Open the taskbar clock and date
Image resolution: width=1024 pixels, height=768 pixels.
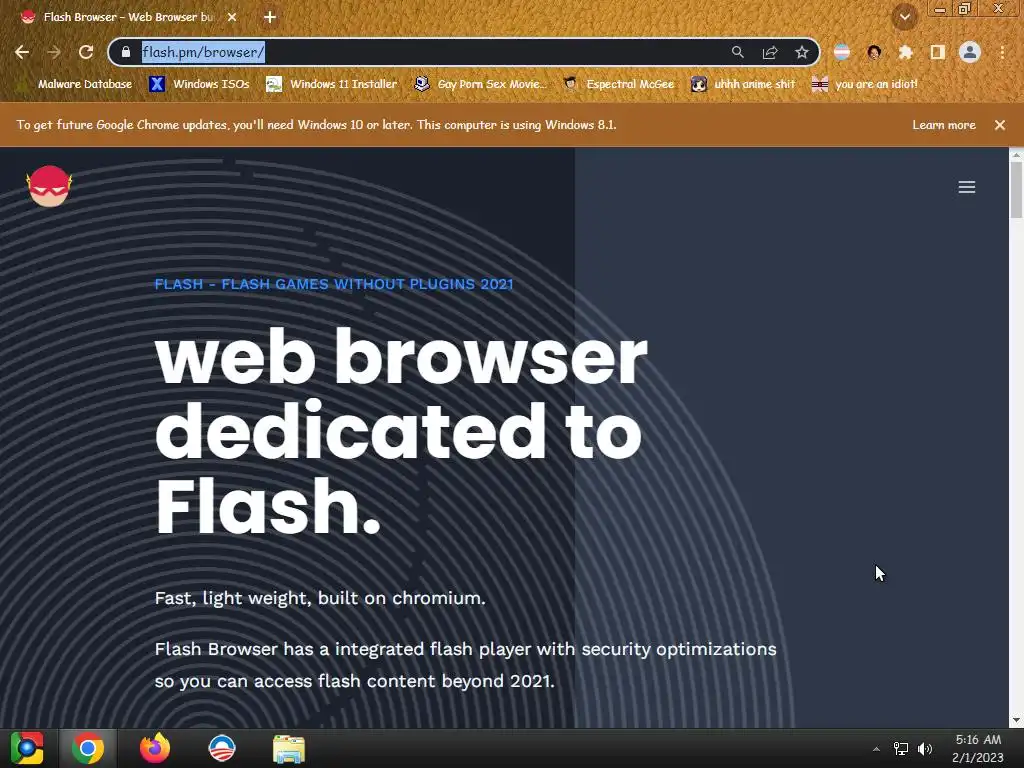coord(978,748)
